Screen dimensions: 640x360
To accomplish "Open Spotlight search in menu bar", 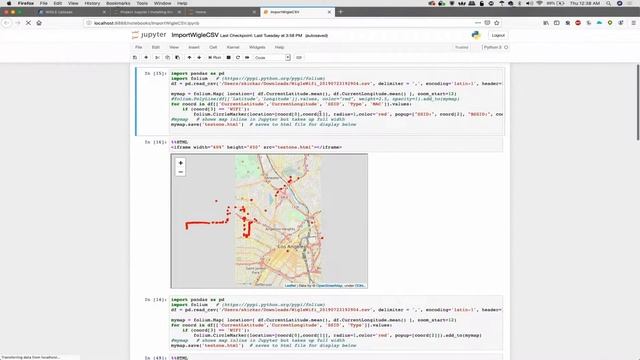I will tap(609, 3).
